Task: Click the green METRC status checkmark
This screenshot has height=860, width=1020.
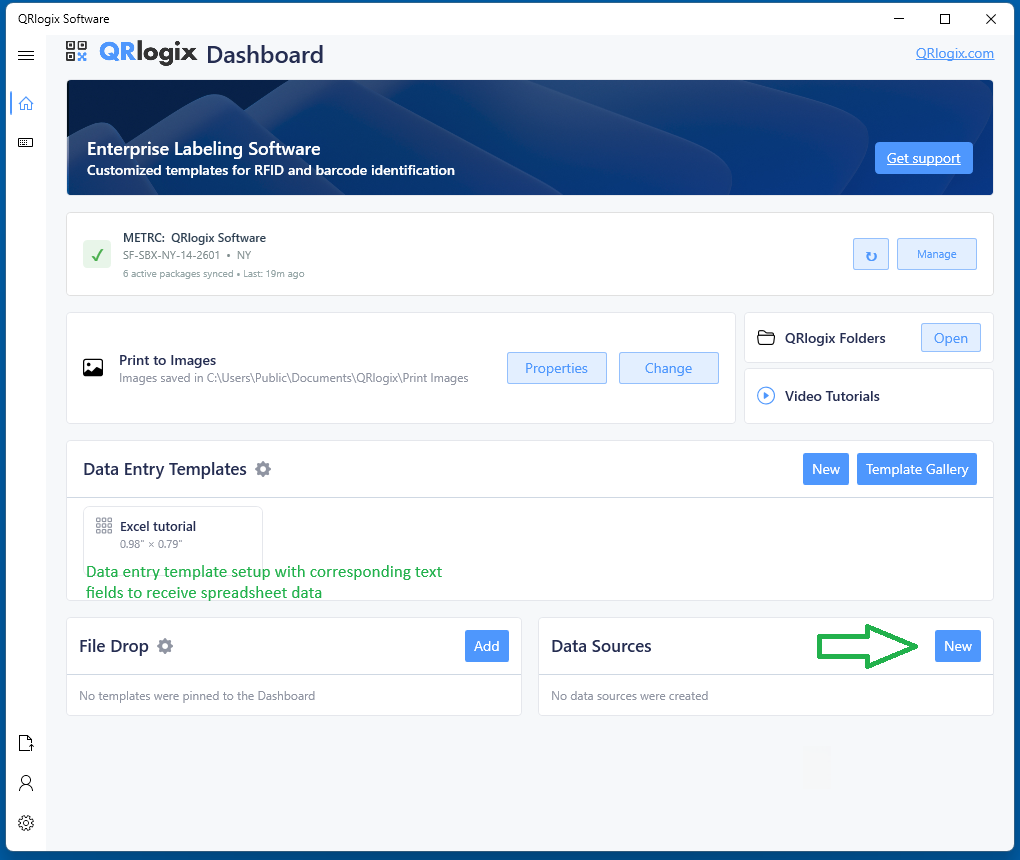Action: (97, 255)
